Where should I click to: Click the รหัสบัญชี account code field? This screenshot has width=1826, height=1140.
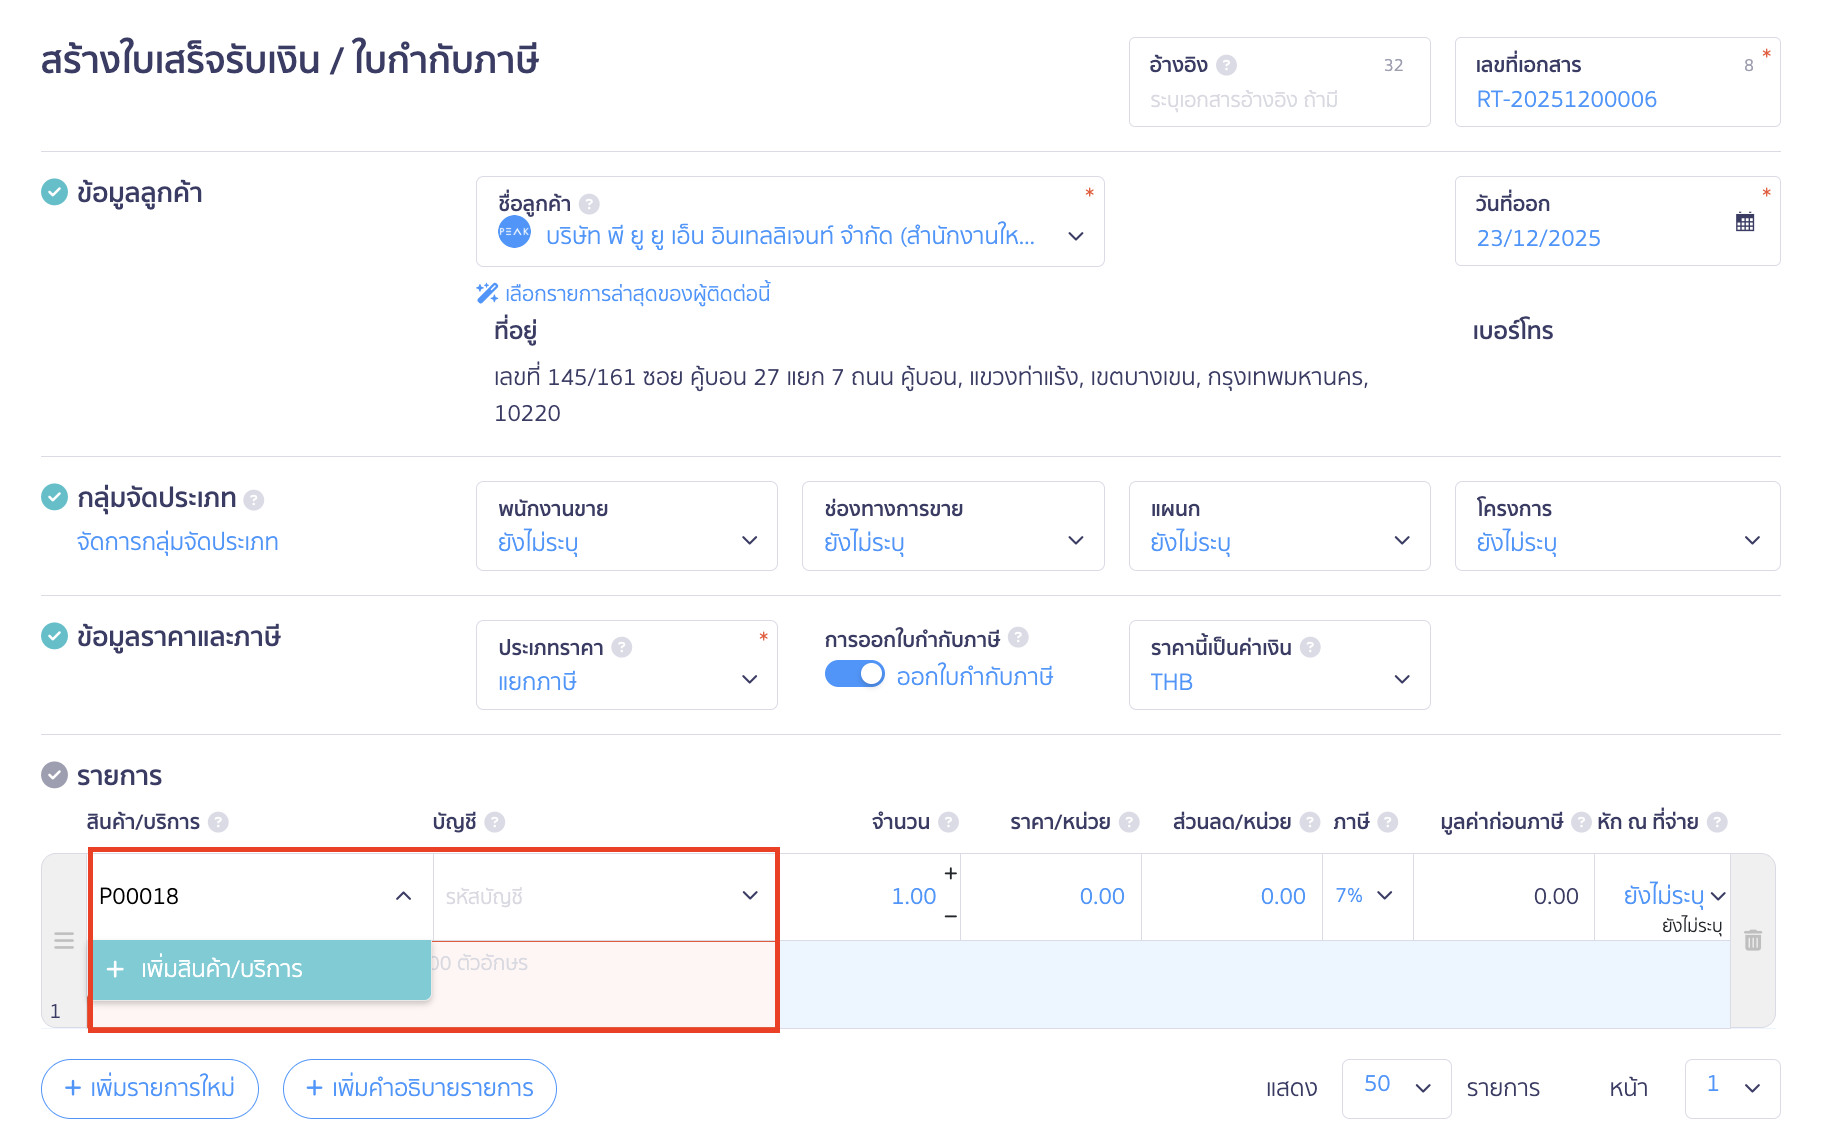pyautogui.click(x=592, y=897)
